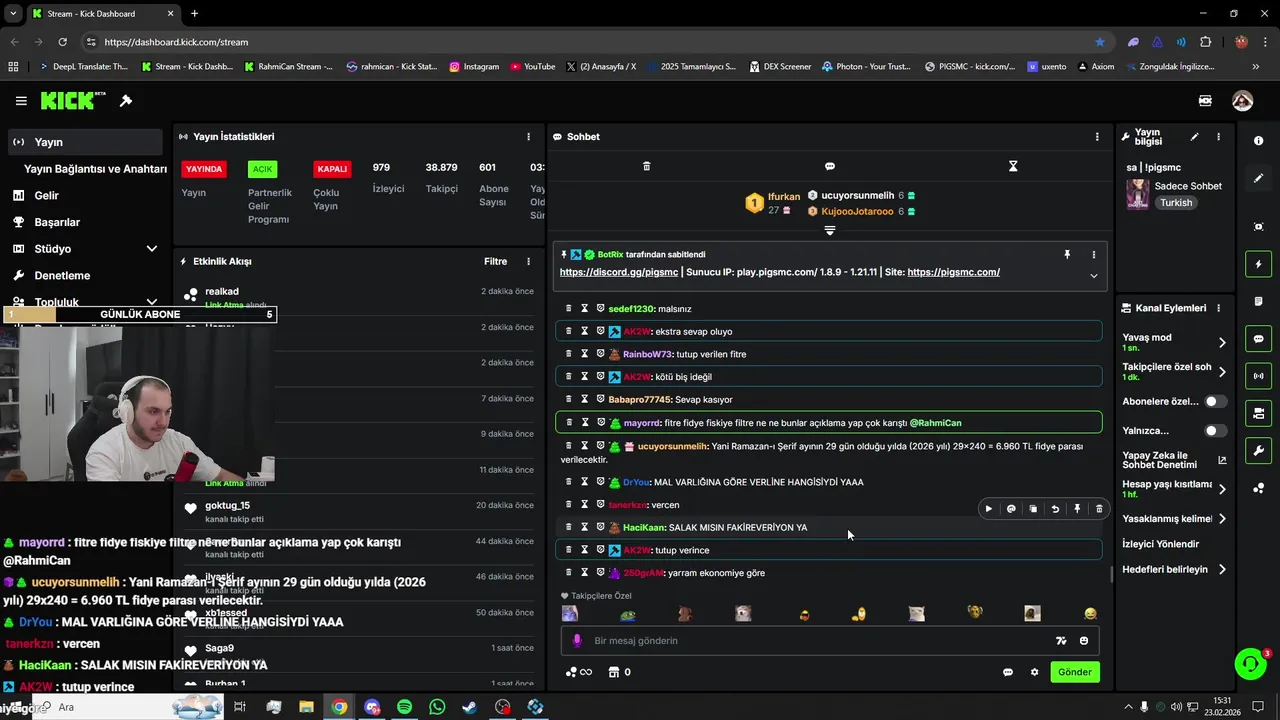The width and height of the screenshot is (1280, 720).
Task: Expand the chat leaderboard arrow
Action: coord(829,231)
